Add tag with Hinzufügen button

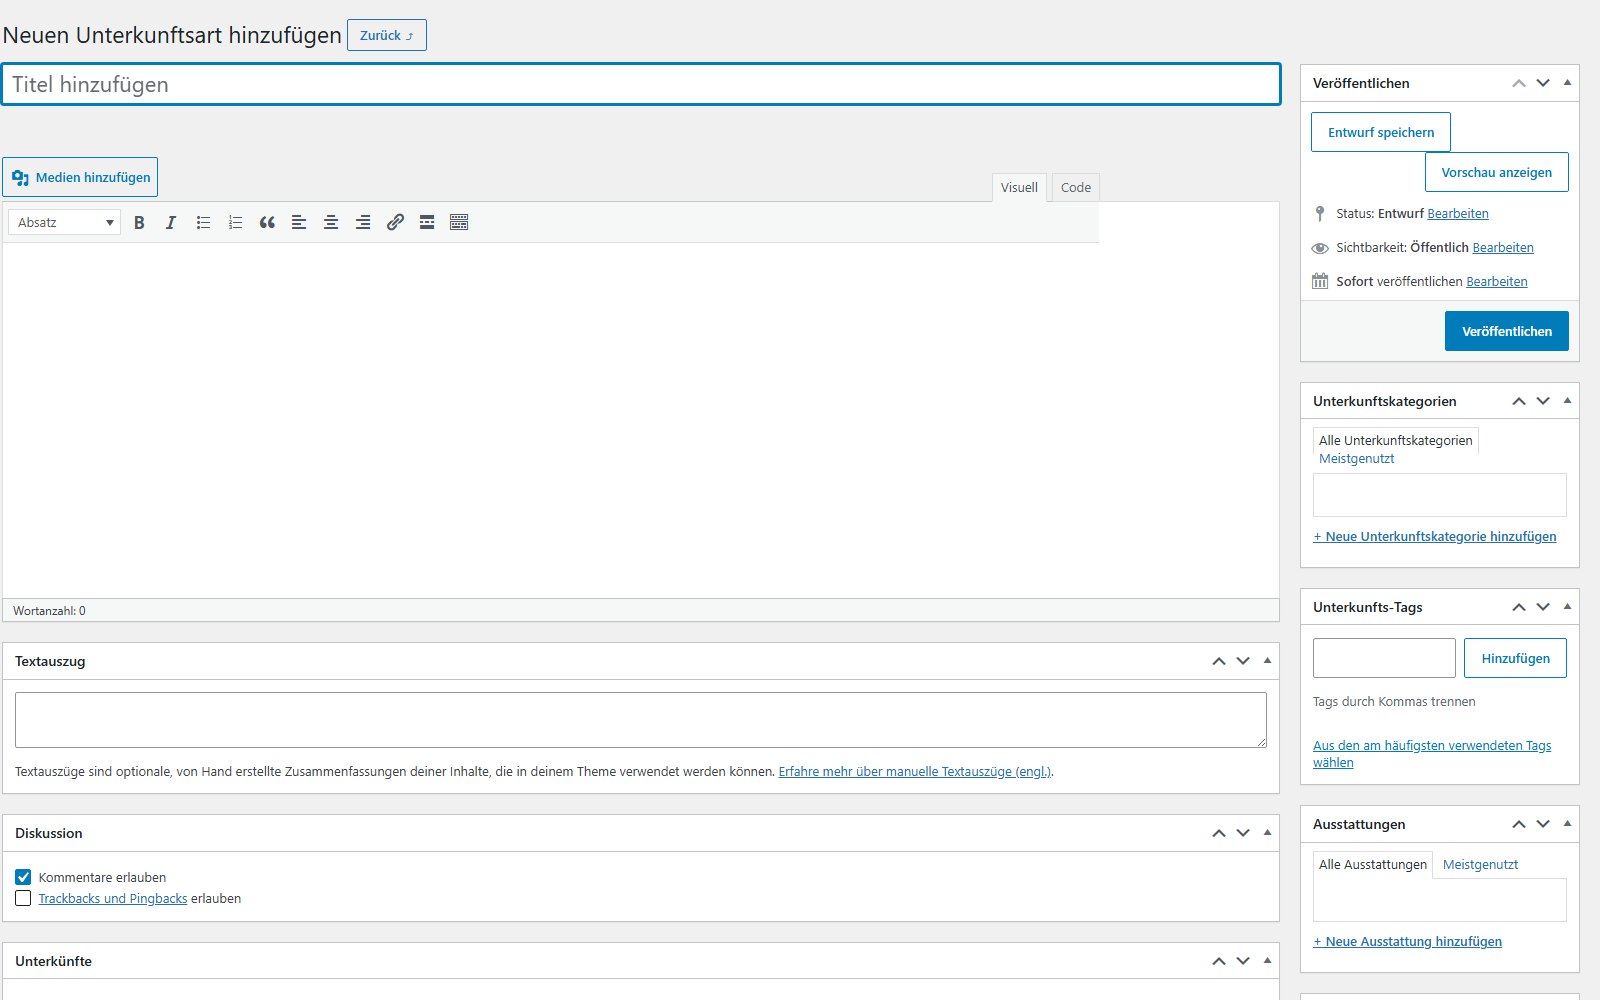pos(1516,658)
